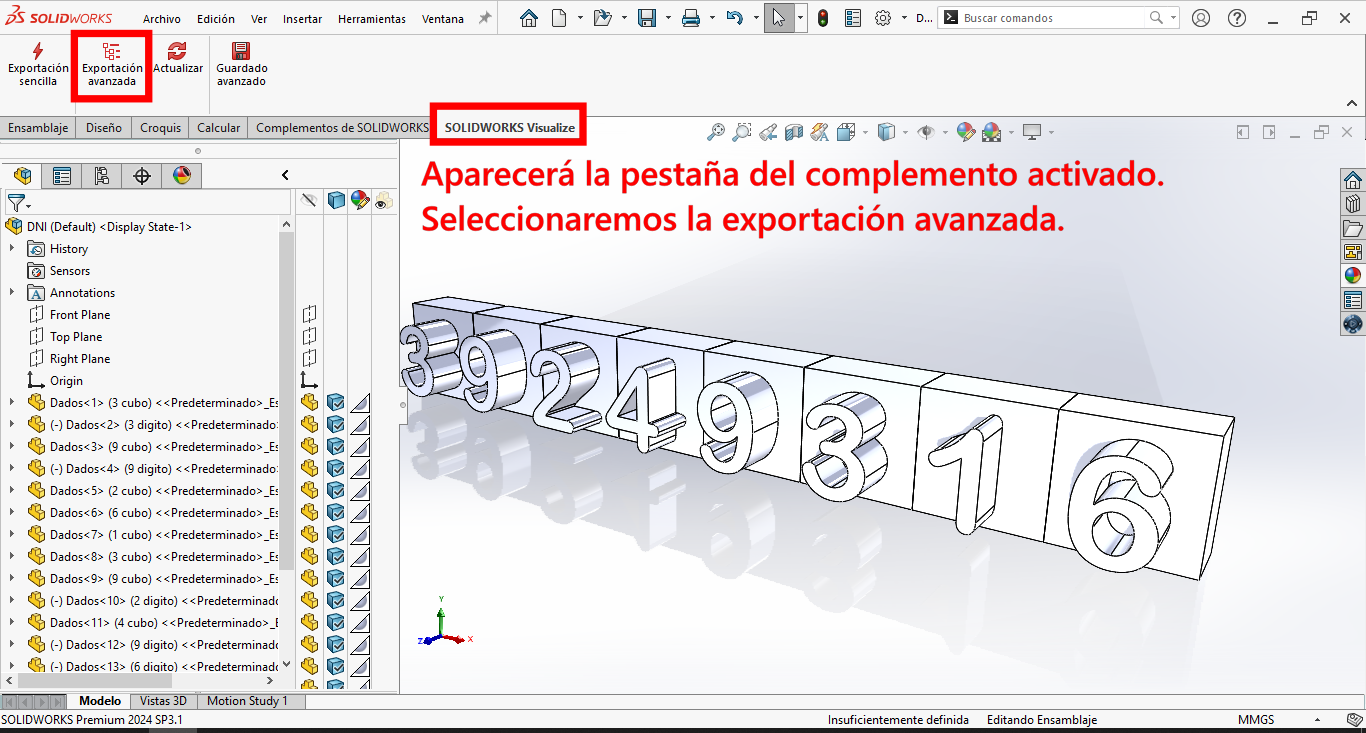The height and width of the screenshot is (733, 1366).
Task: Click the Zoom to fit magnifier icon
Action: 716,132
